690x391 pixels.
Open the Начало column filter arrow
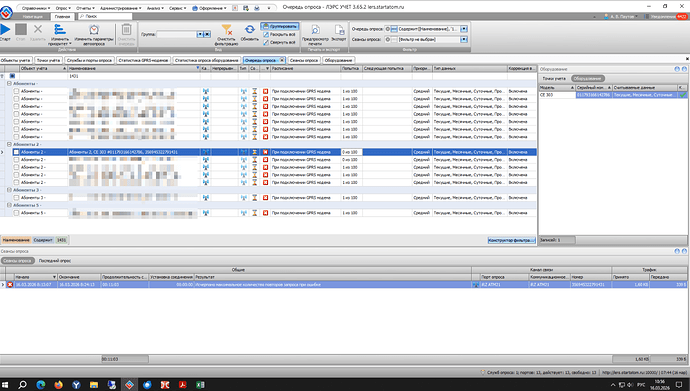55,277
